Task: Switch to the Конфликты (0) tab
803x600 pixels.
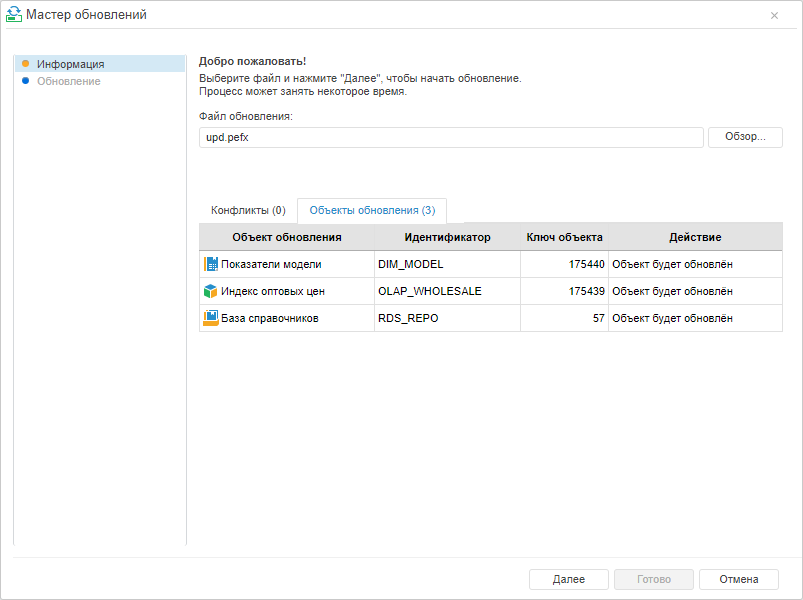Action: (x=248, y=210)
